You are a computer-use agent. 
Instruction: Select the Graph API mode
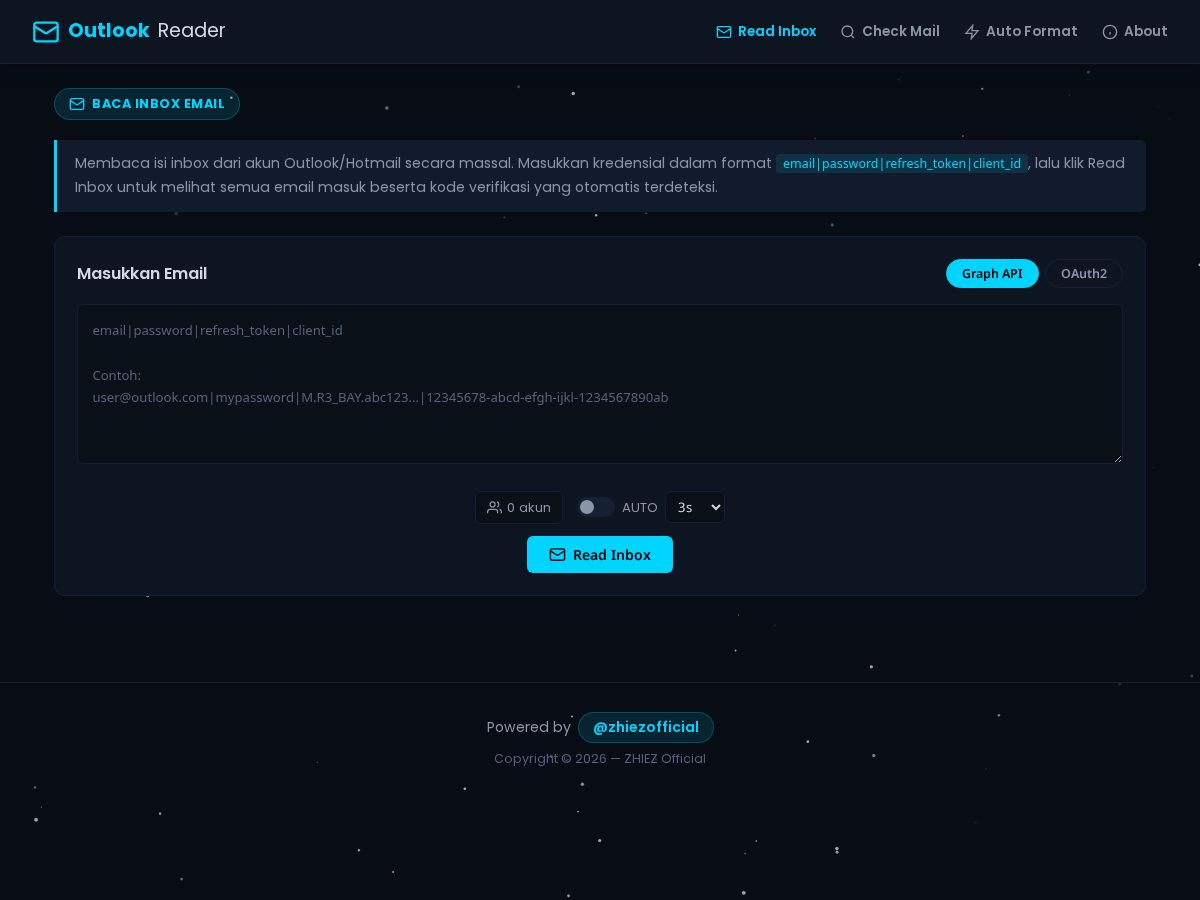click(992, 273)
